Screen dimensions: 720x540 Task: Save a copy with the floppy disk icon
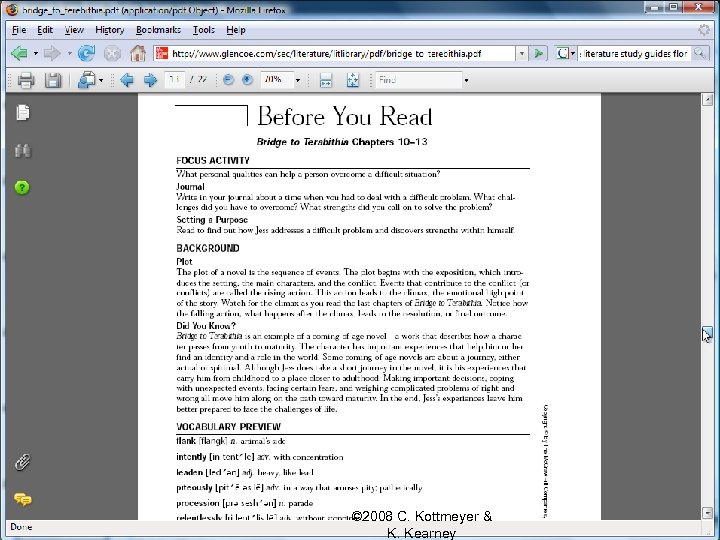(x=53, y=80)
